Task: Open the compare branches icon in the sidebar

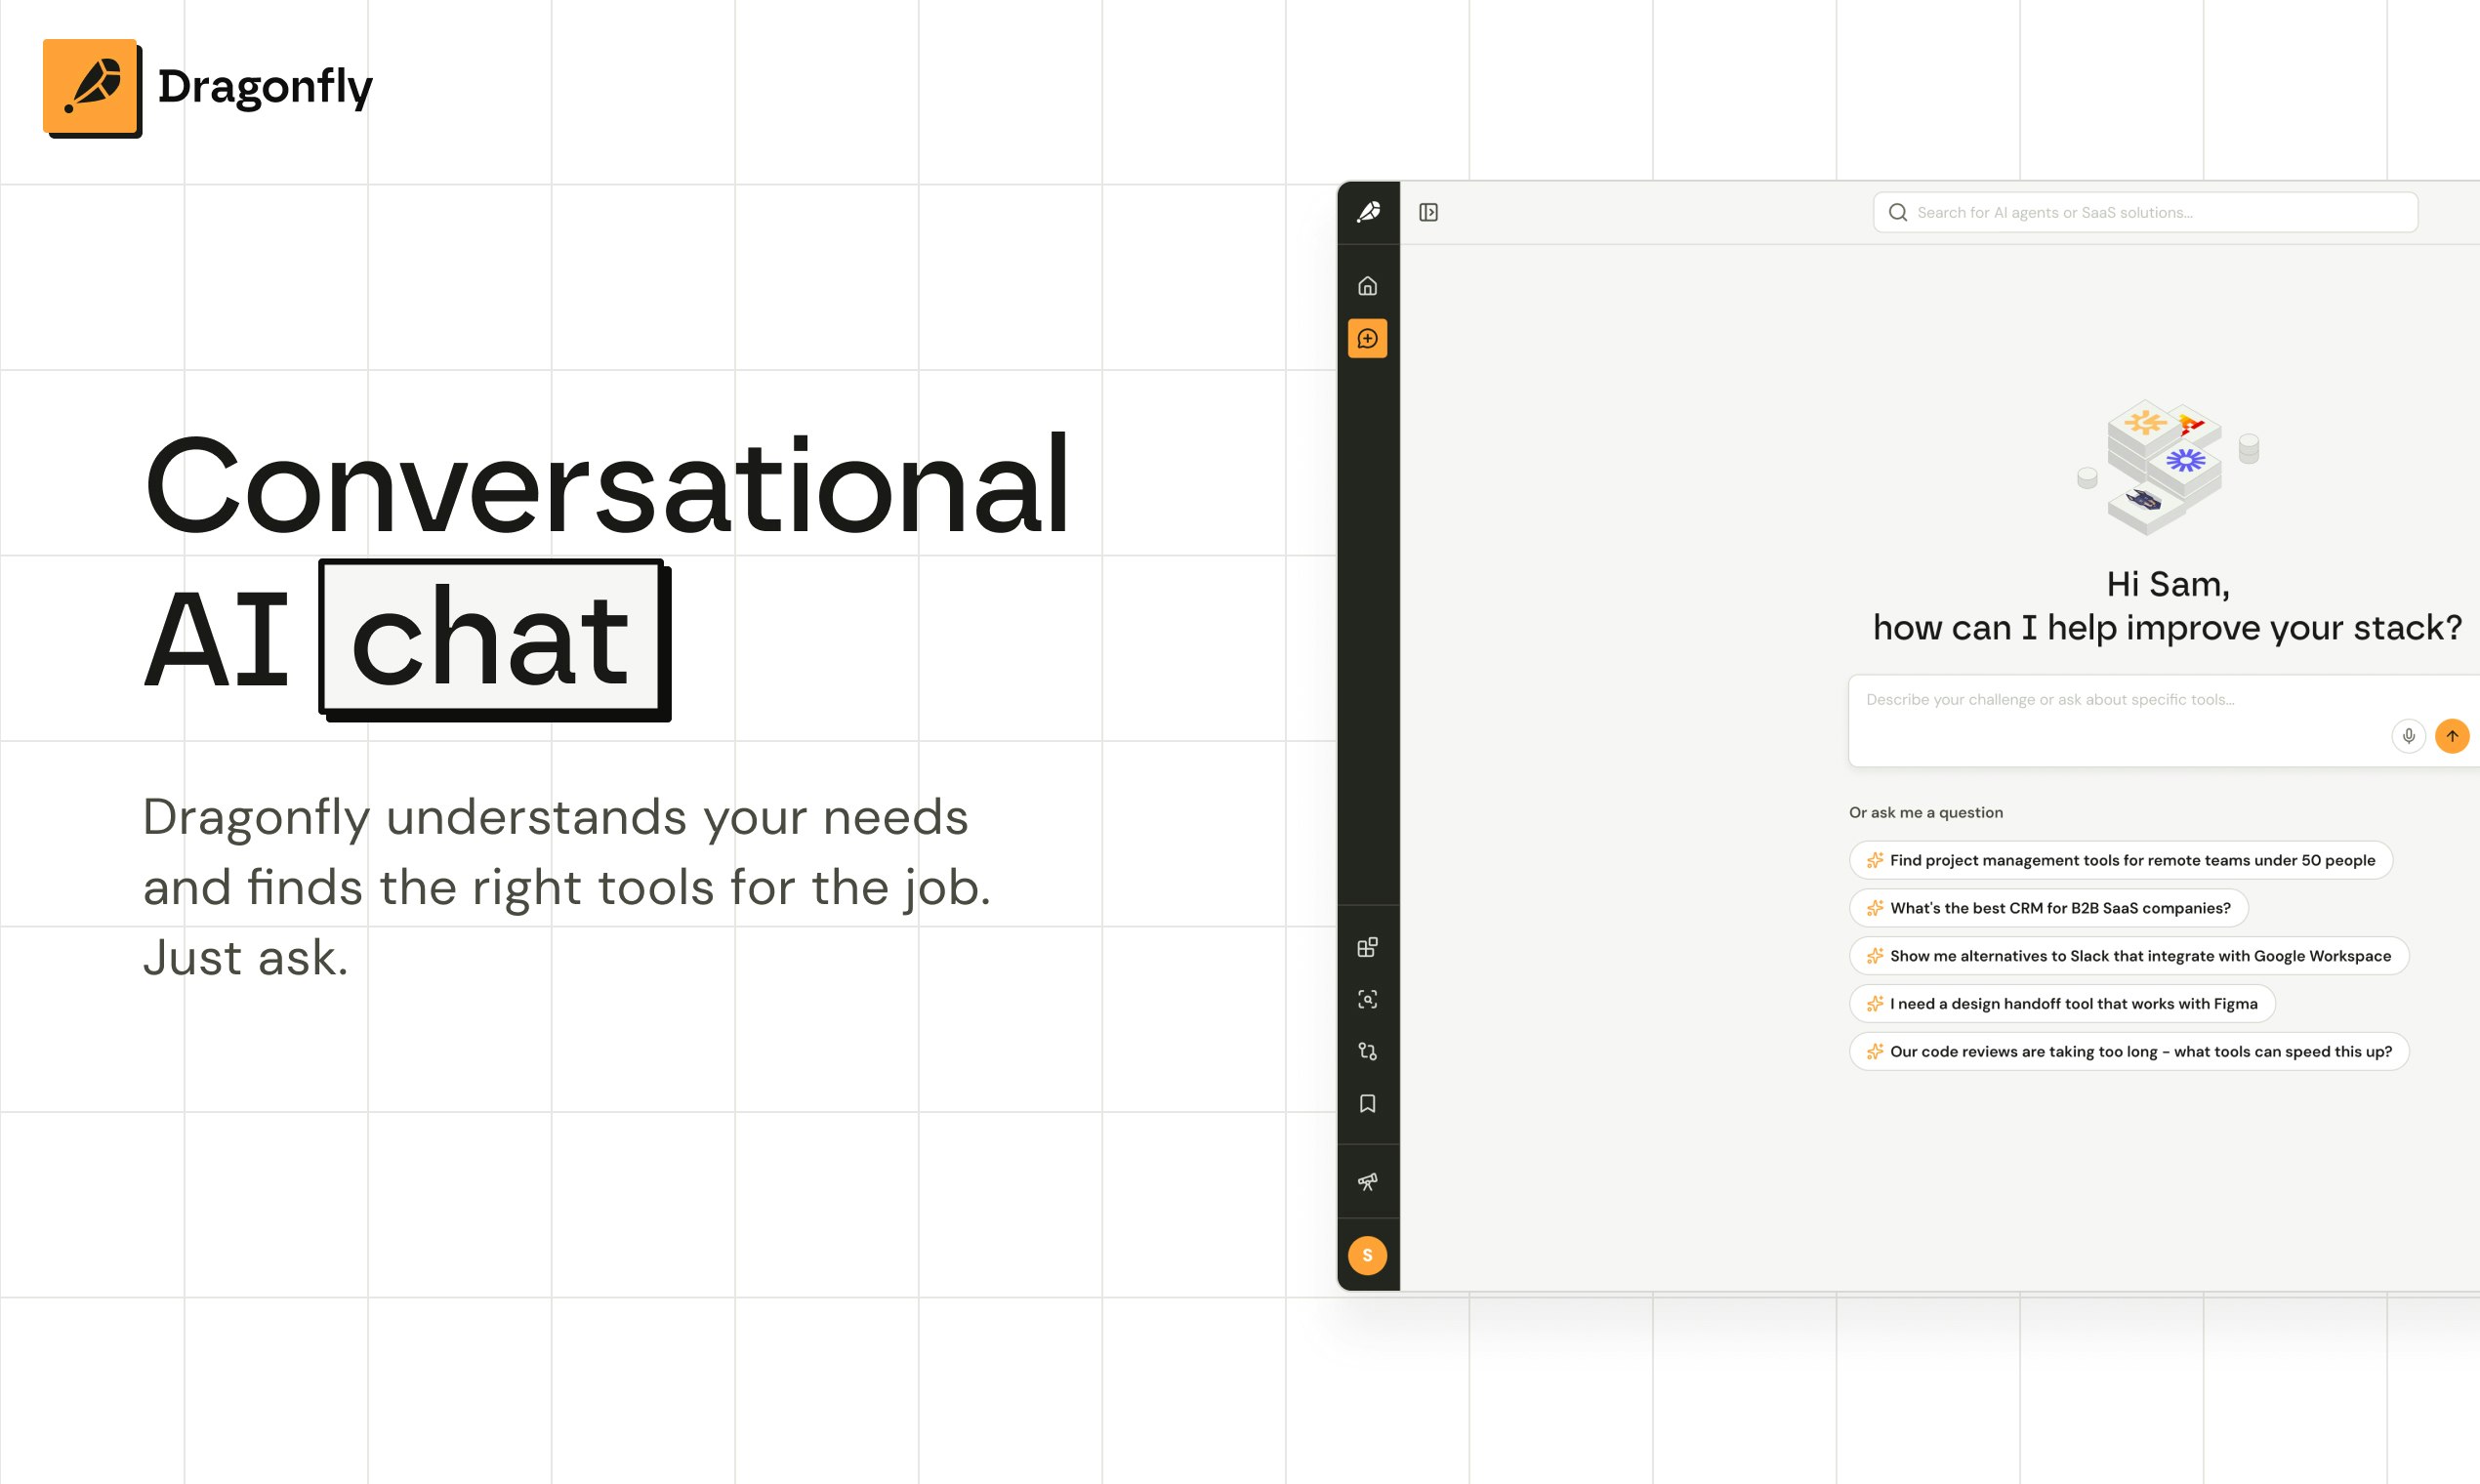Action: click(x=1367, y=1051)
